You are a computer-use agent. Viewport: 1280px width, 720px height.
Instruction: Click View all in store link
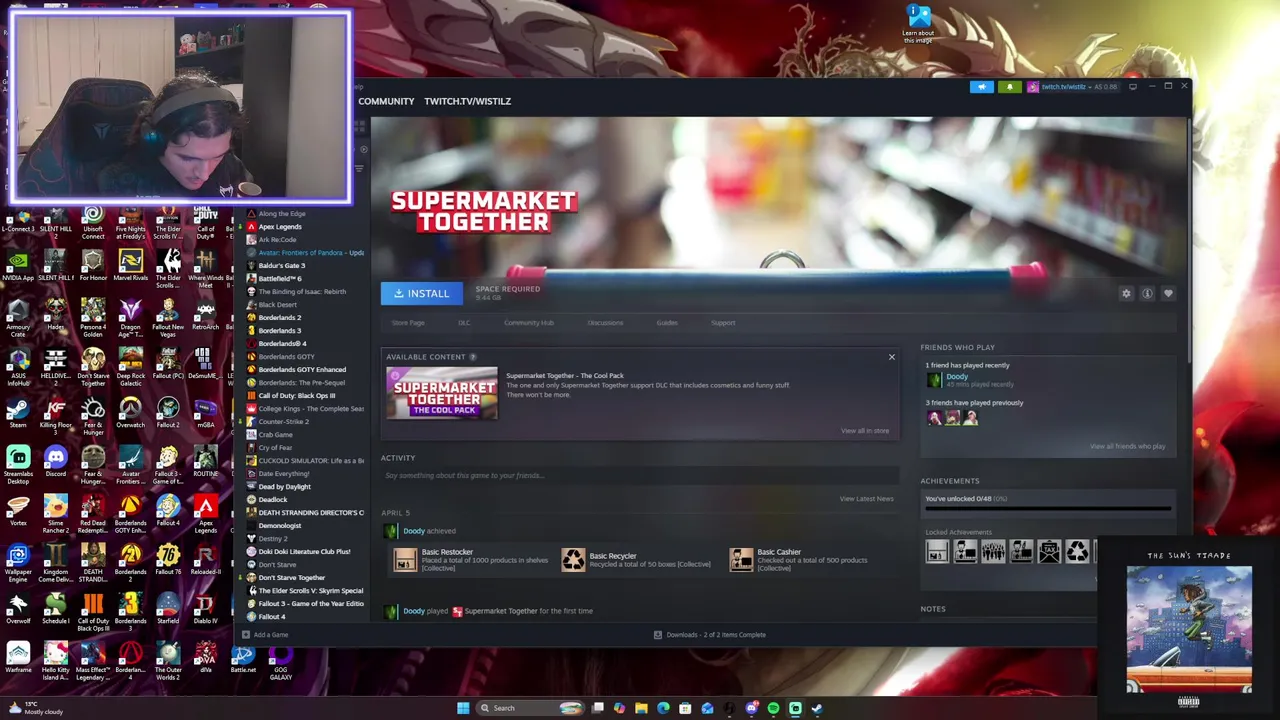pos(865,431)
